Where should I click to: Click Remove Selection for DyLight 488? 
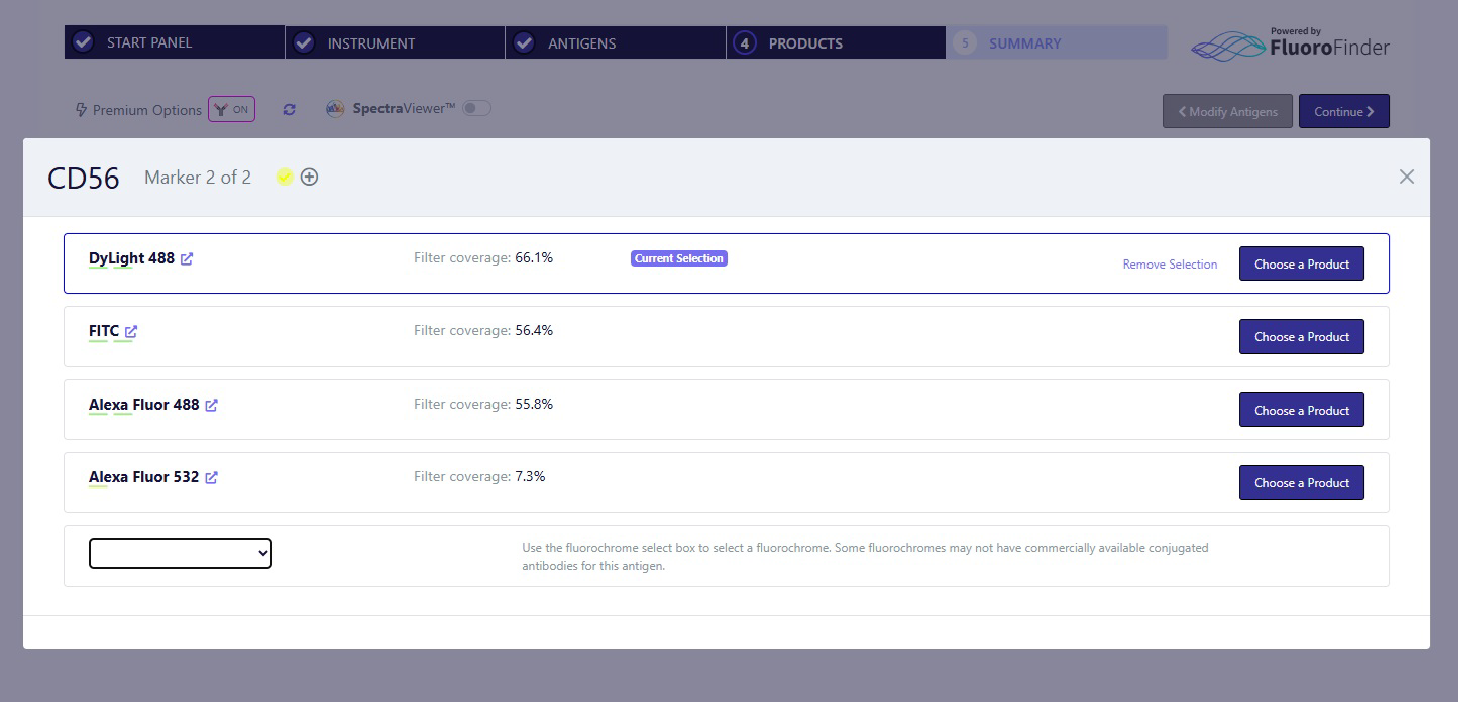(x=1169, y=265)
